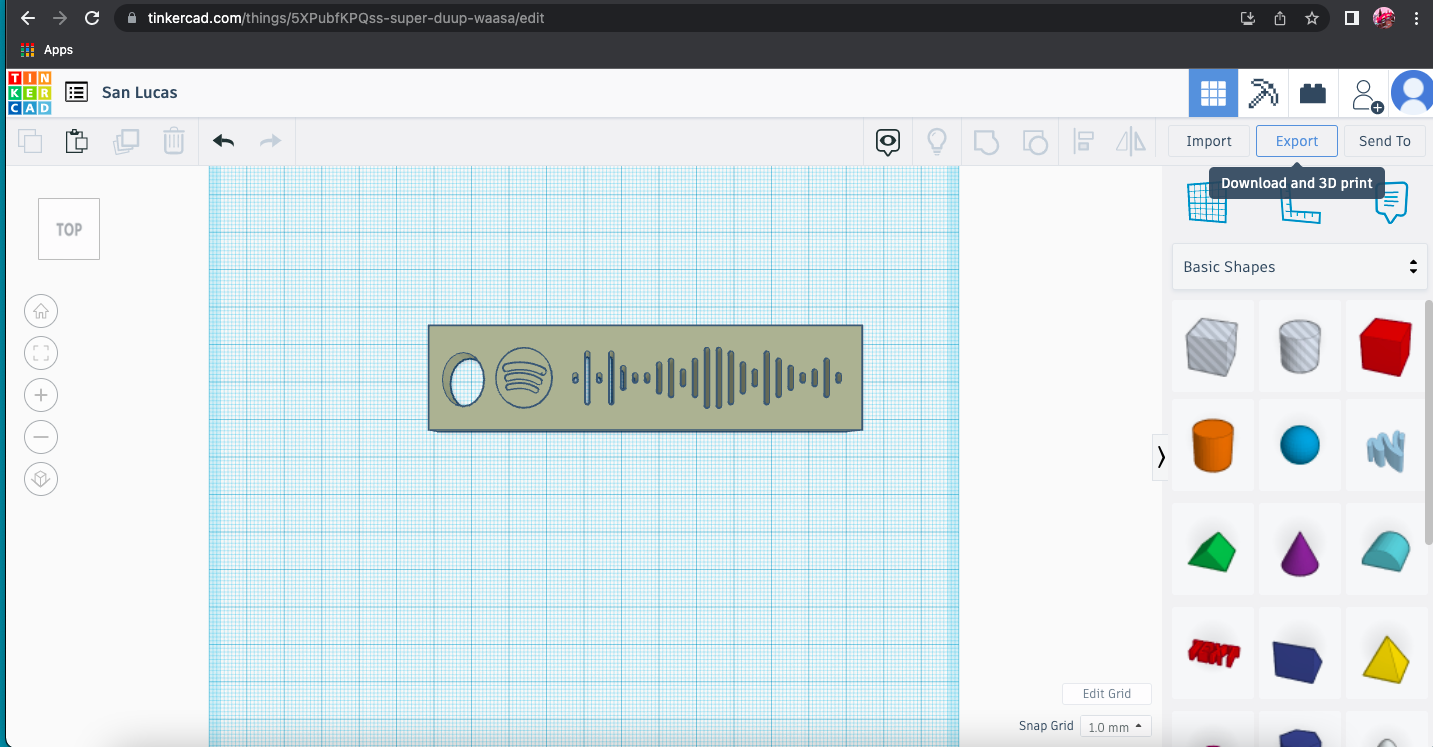This screenshot has width=1433, height=747.
Task: Click the tinkercad.com address bar
Action: tap(680, 18)
